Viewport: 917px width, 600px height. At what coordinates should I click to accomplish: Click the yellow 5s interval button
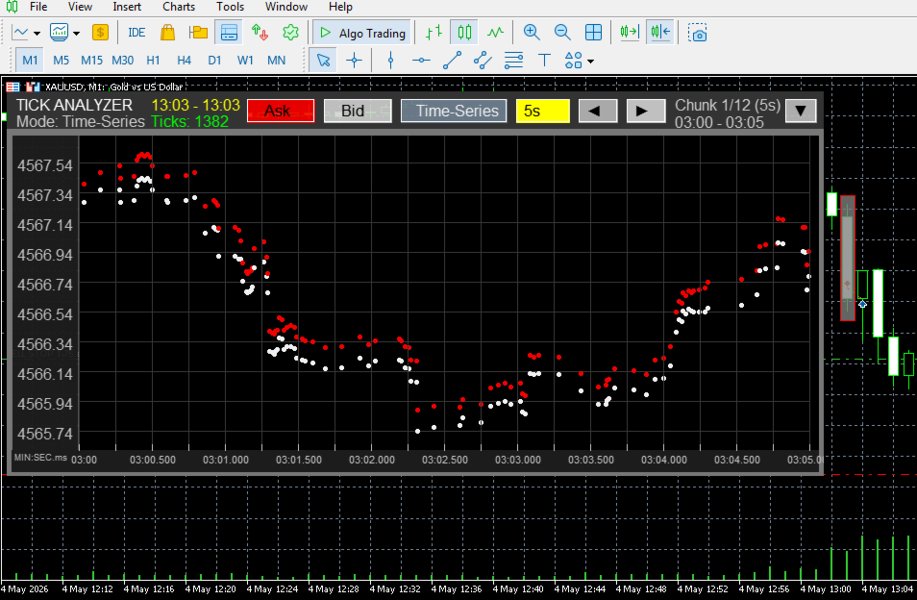pyautogui.click(x=543, y=111)
